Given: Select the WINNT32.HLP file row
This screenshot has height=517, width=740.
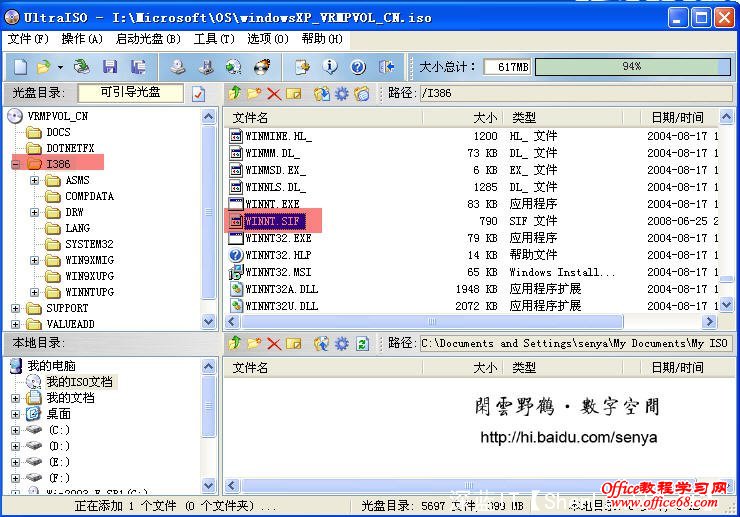Looking at the screenshot, I should point(471,255).
